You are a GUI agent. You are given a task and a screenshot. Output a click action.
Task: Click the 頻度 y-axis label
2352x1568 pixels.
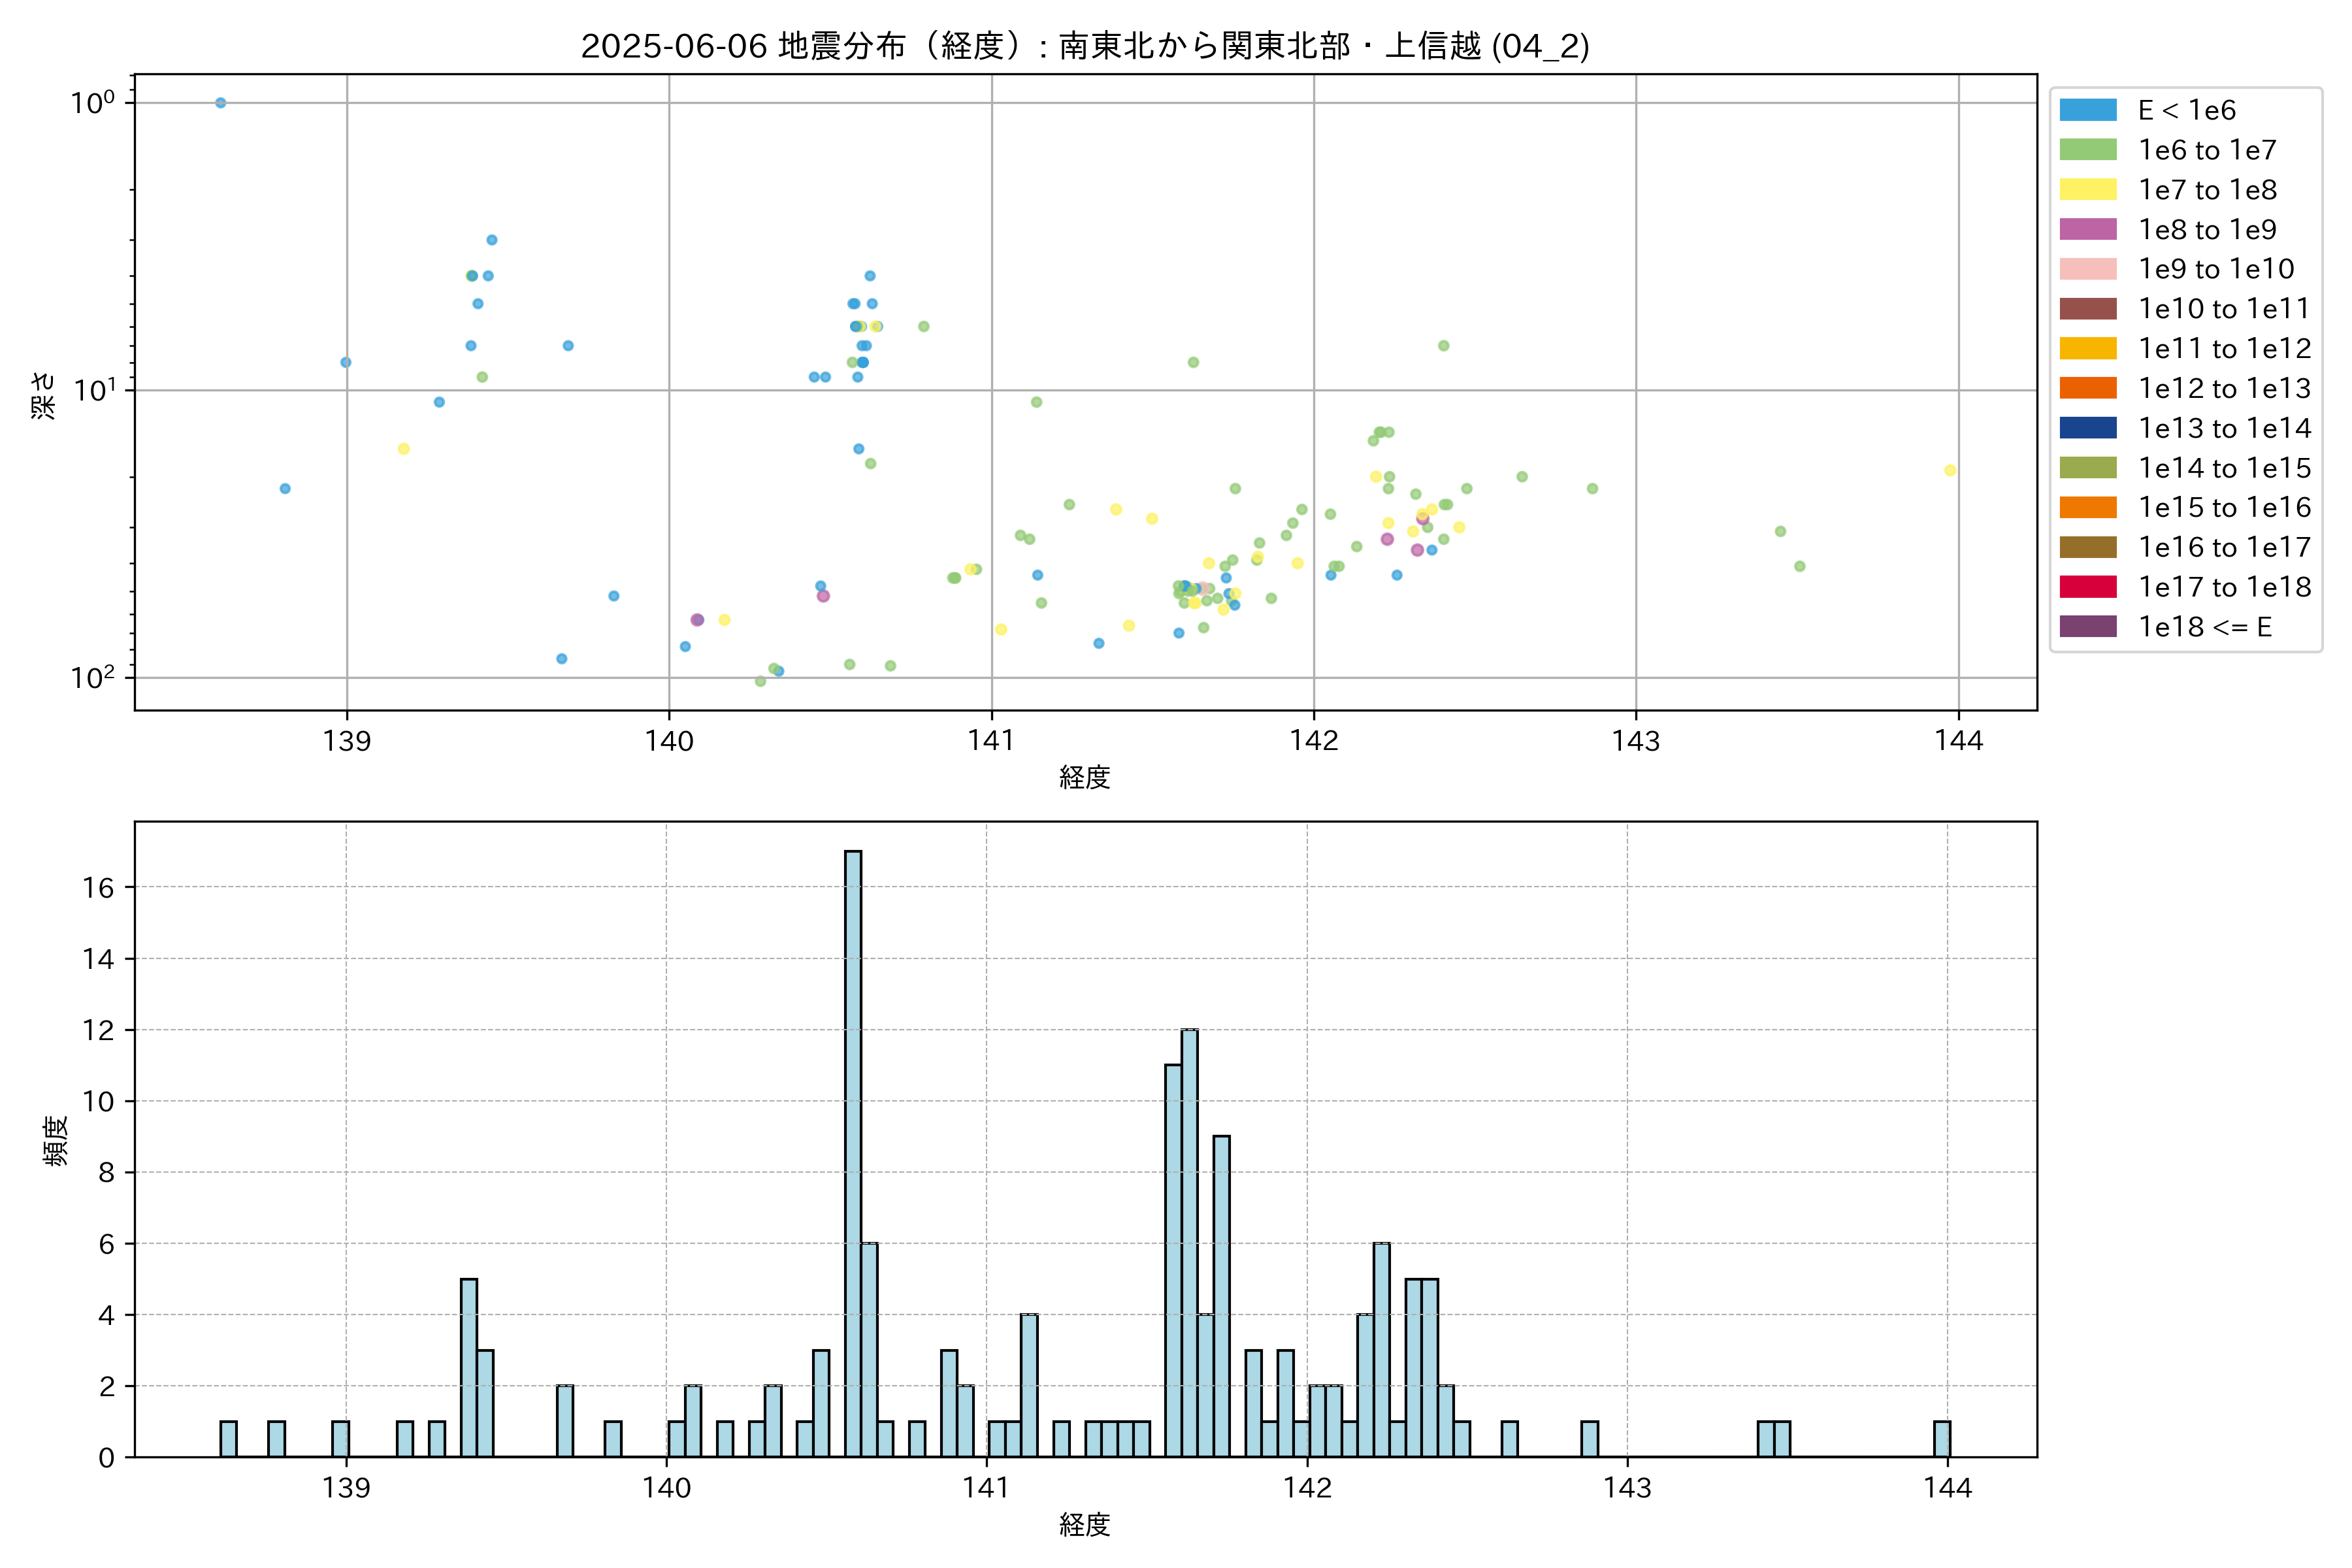click(x=56, y=1140)
